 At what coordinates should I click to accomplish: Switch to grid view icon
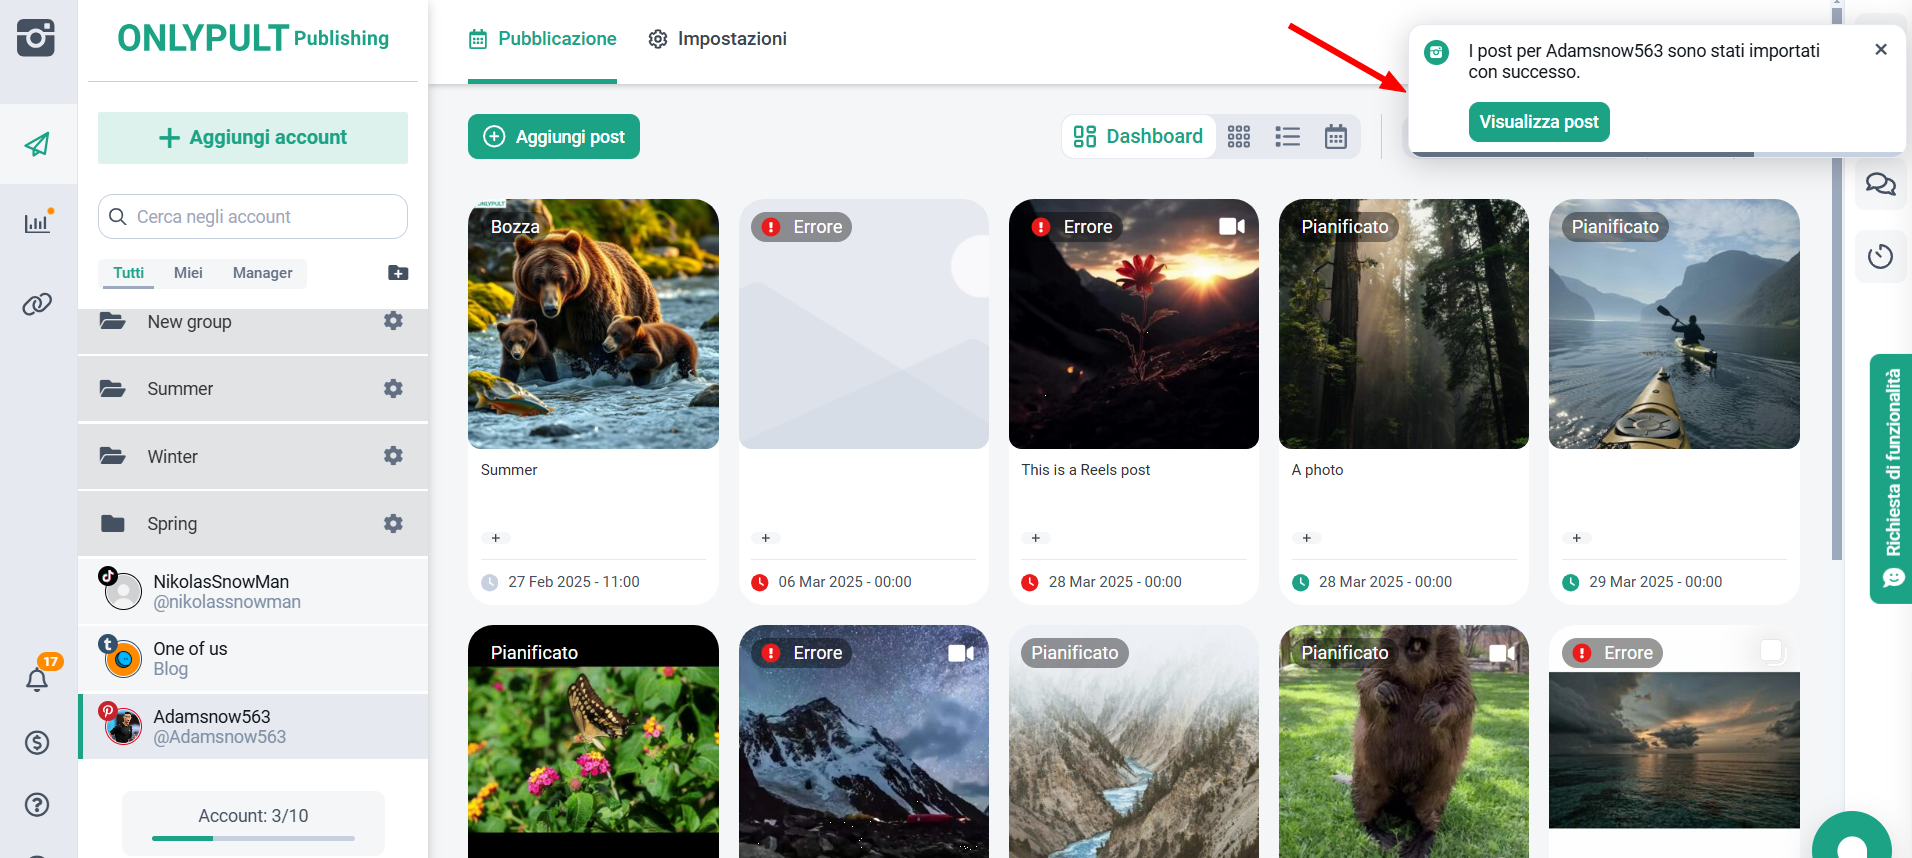1239,137
